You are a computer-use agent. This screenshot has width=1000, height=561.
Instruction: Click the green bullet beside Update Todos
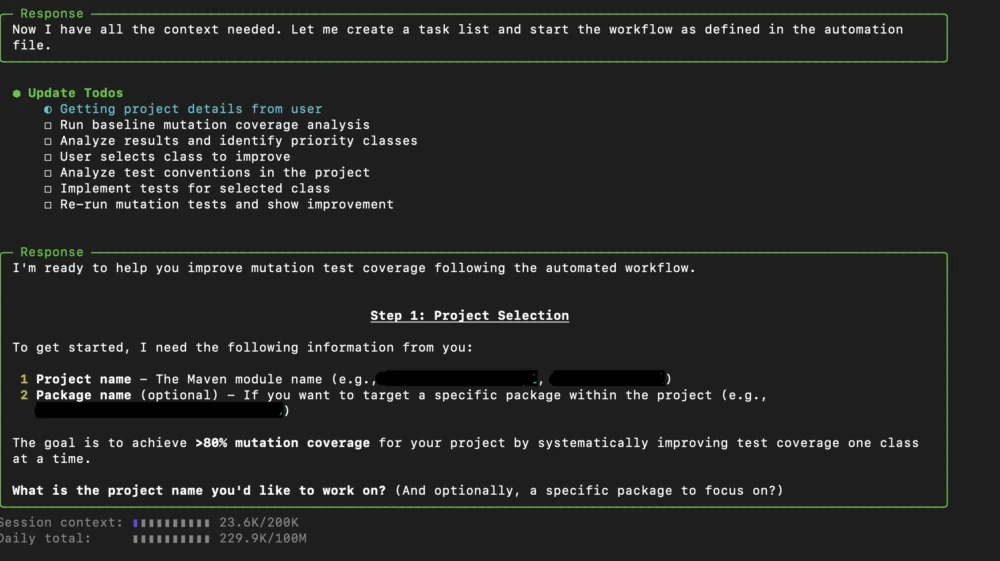(17, 93)
